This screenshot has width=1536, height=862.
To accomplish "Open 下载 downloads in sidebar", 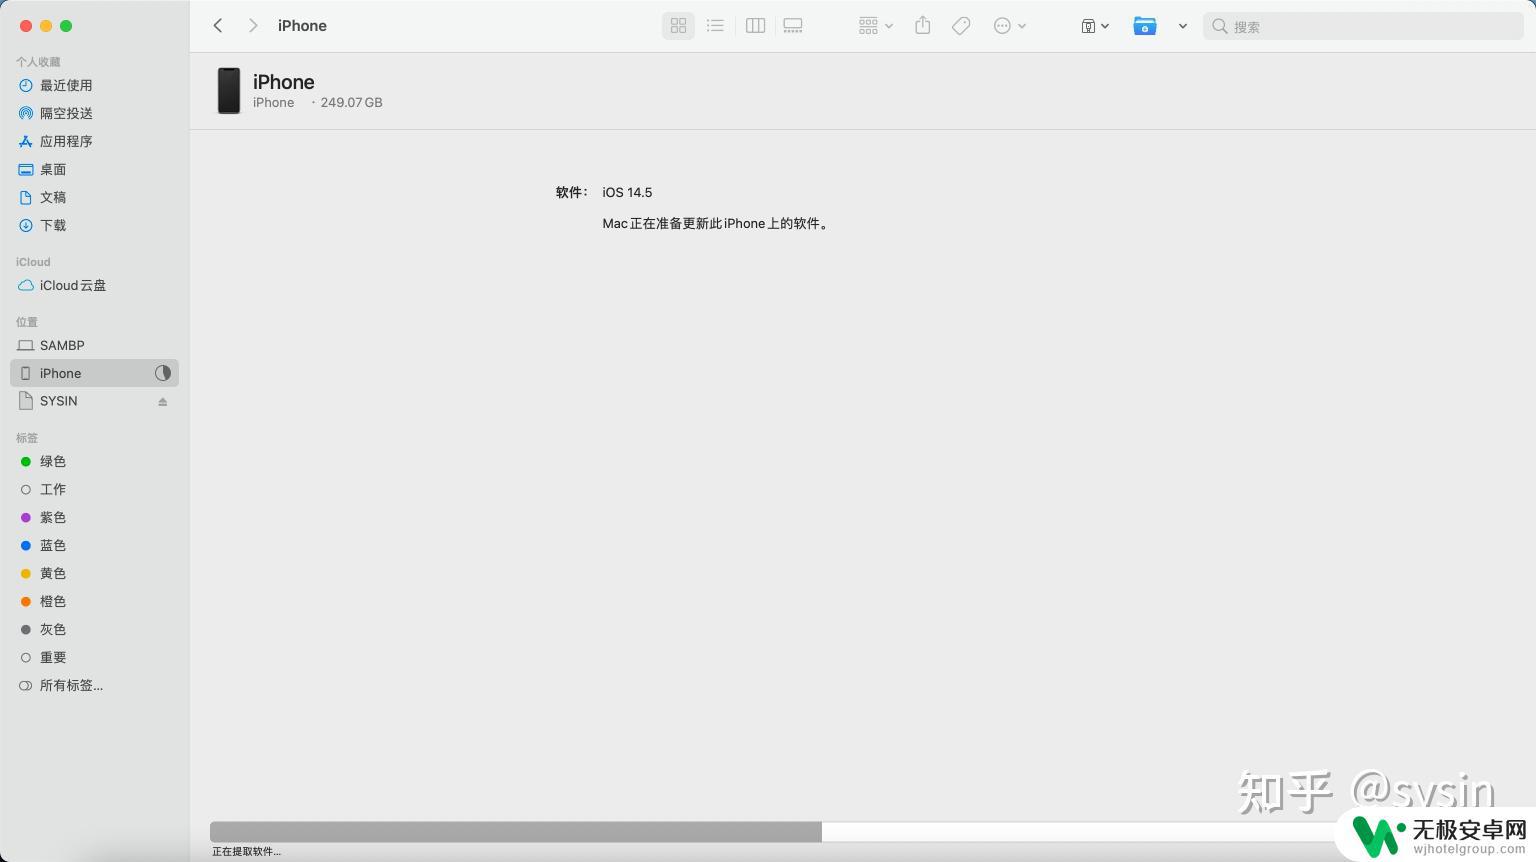I will (94, 225).
